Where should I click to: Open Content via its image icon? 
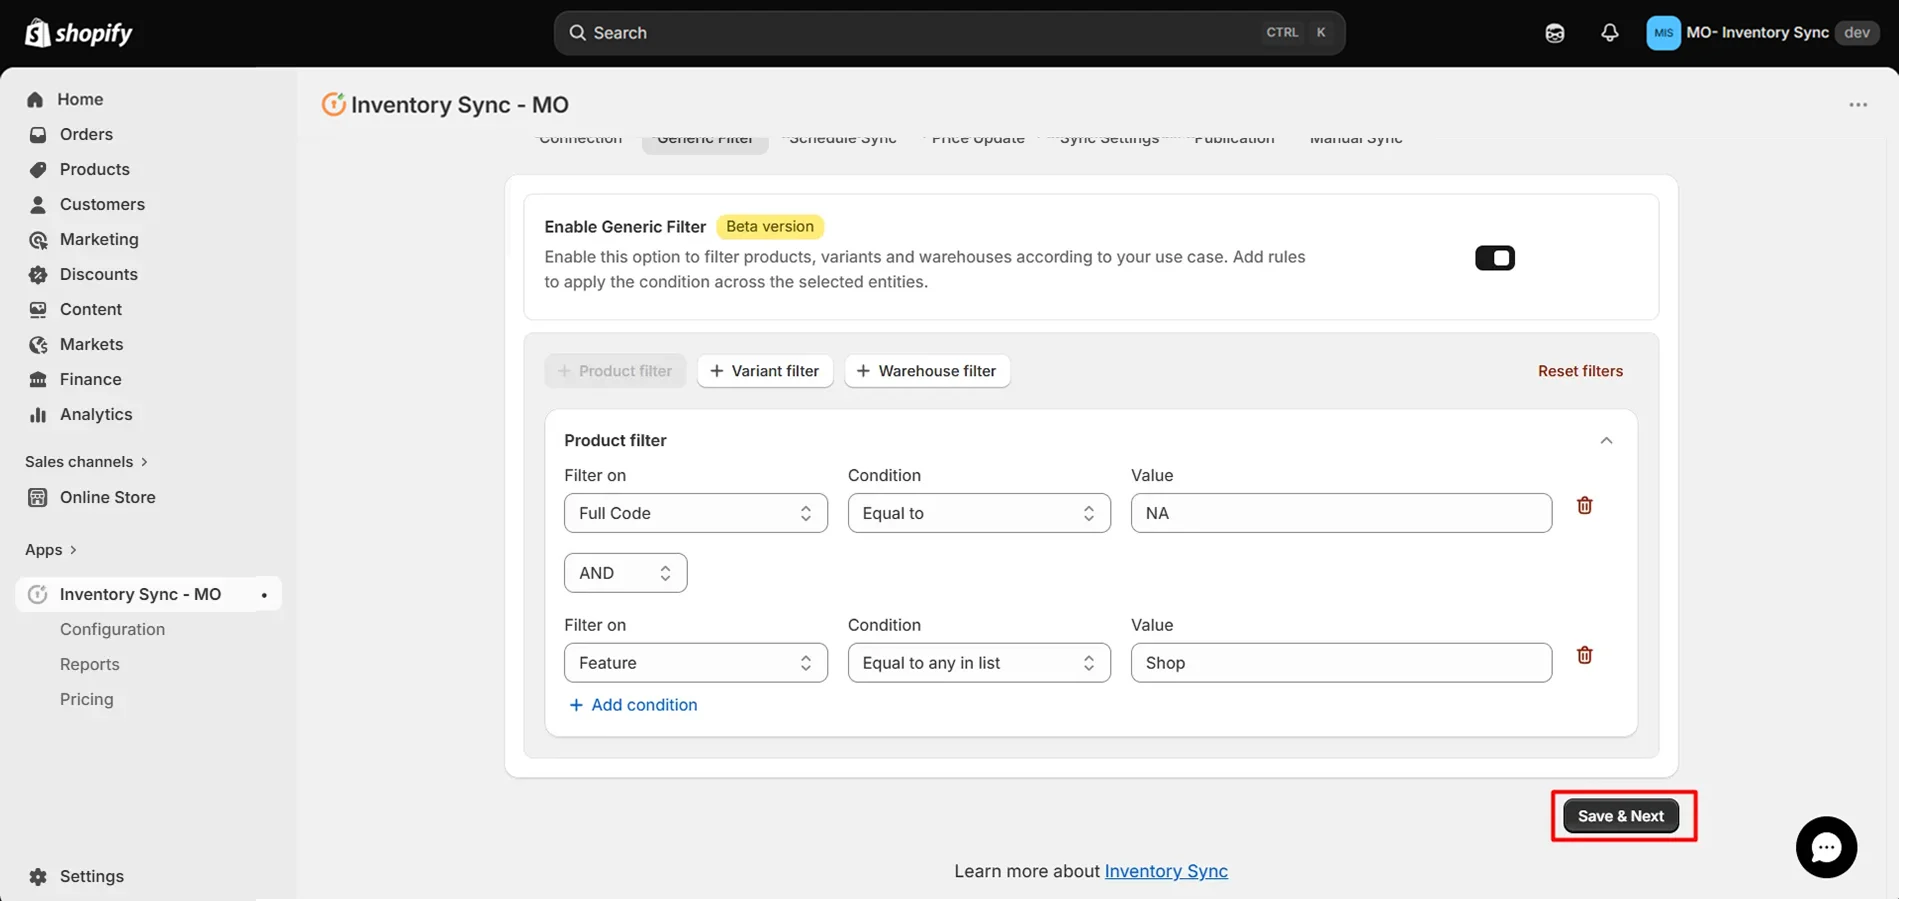pyautogui.click(x=38, y=309)
